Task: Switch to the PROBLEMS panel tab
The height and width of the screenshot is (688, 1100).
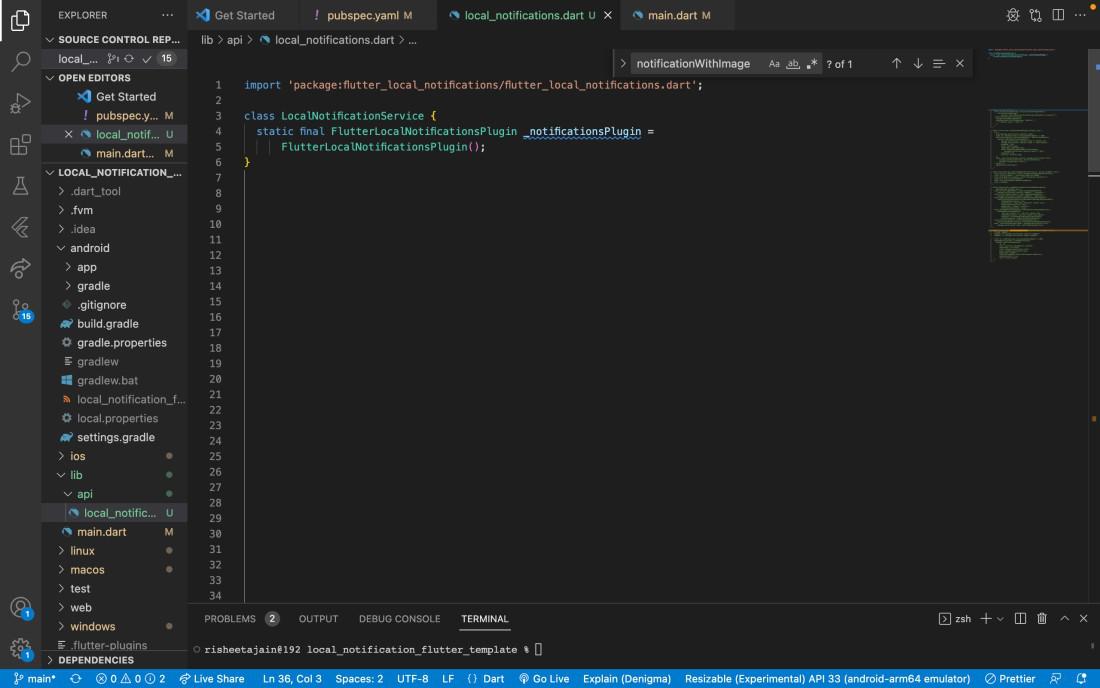Action: [x=230, y=619]
